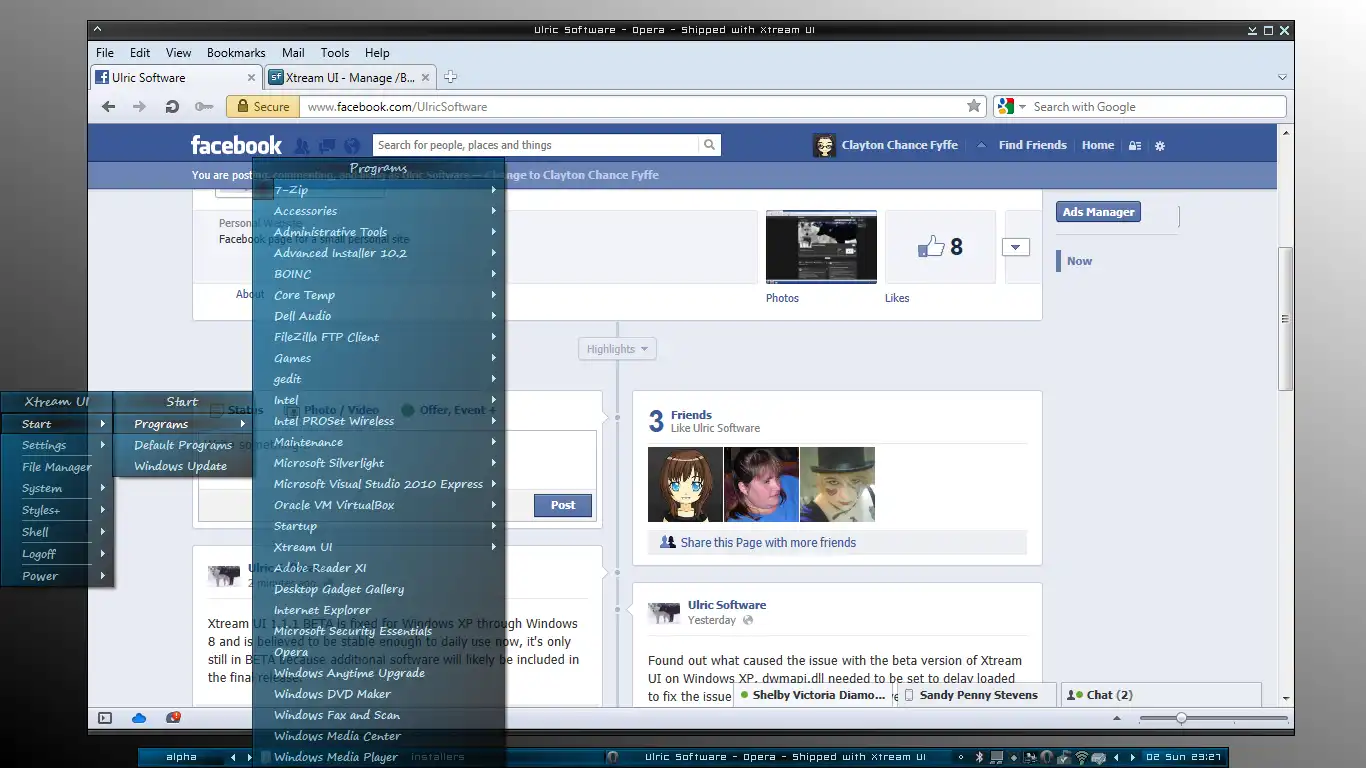Go to Facebook Home link

click(1097, 145)
